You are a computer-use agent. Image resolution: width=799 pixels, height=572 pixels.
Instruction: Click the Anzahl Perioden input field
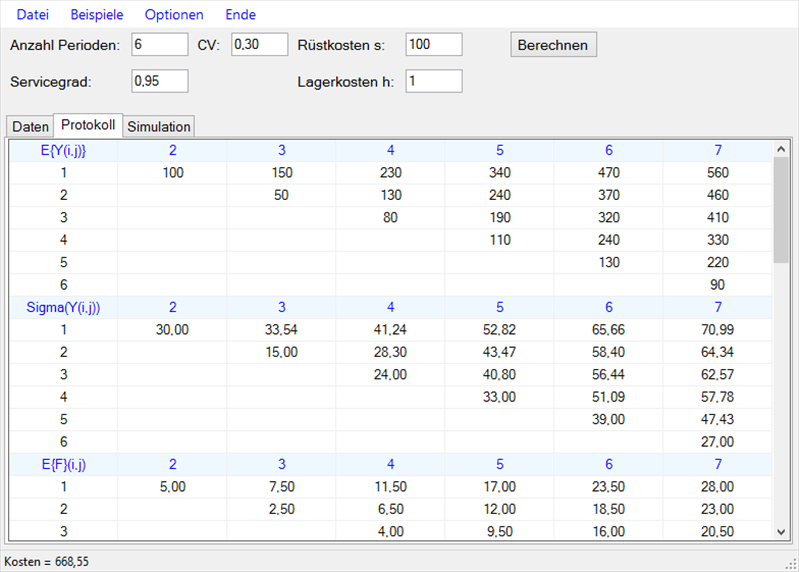159,45
